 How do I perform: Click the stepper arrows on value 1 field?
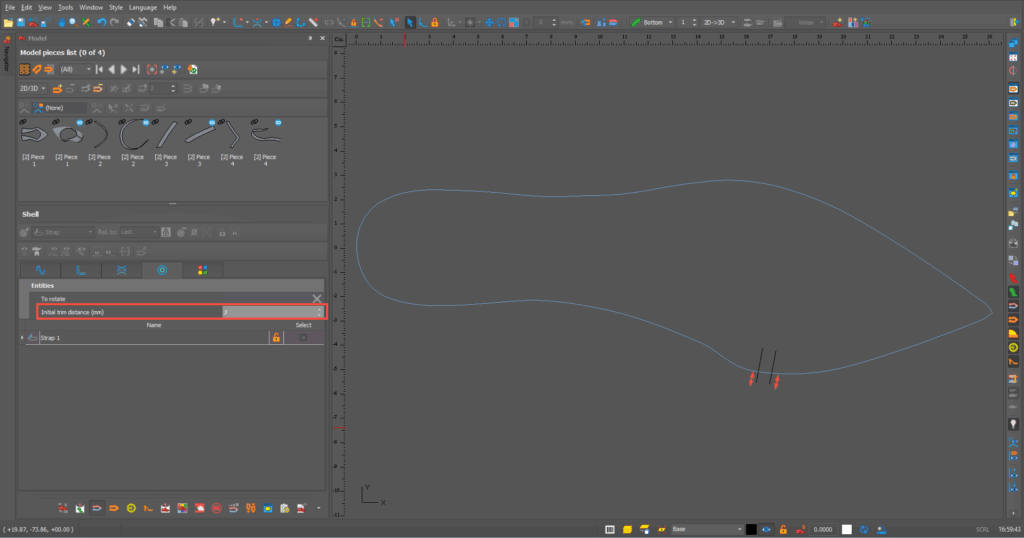[x=694, y=22]
